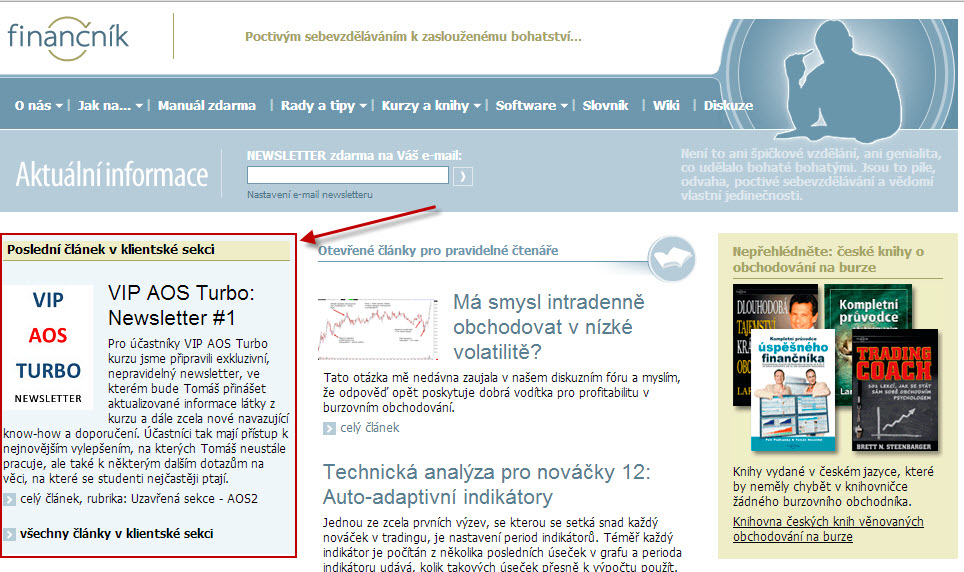Submit newsletter email with arrow button
964x572 pixels.
463,177
